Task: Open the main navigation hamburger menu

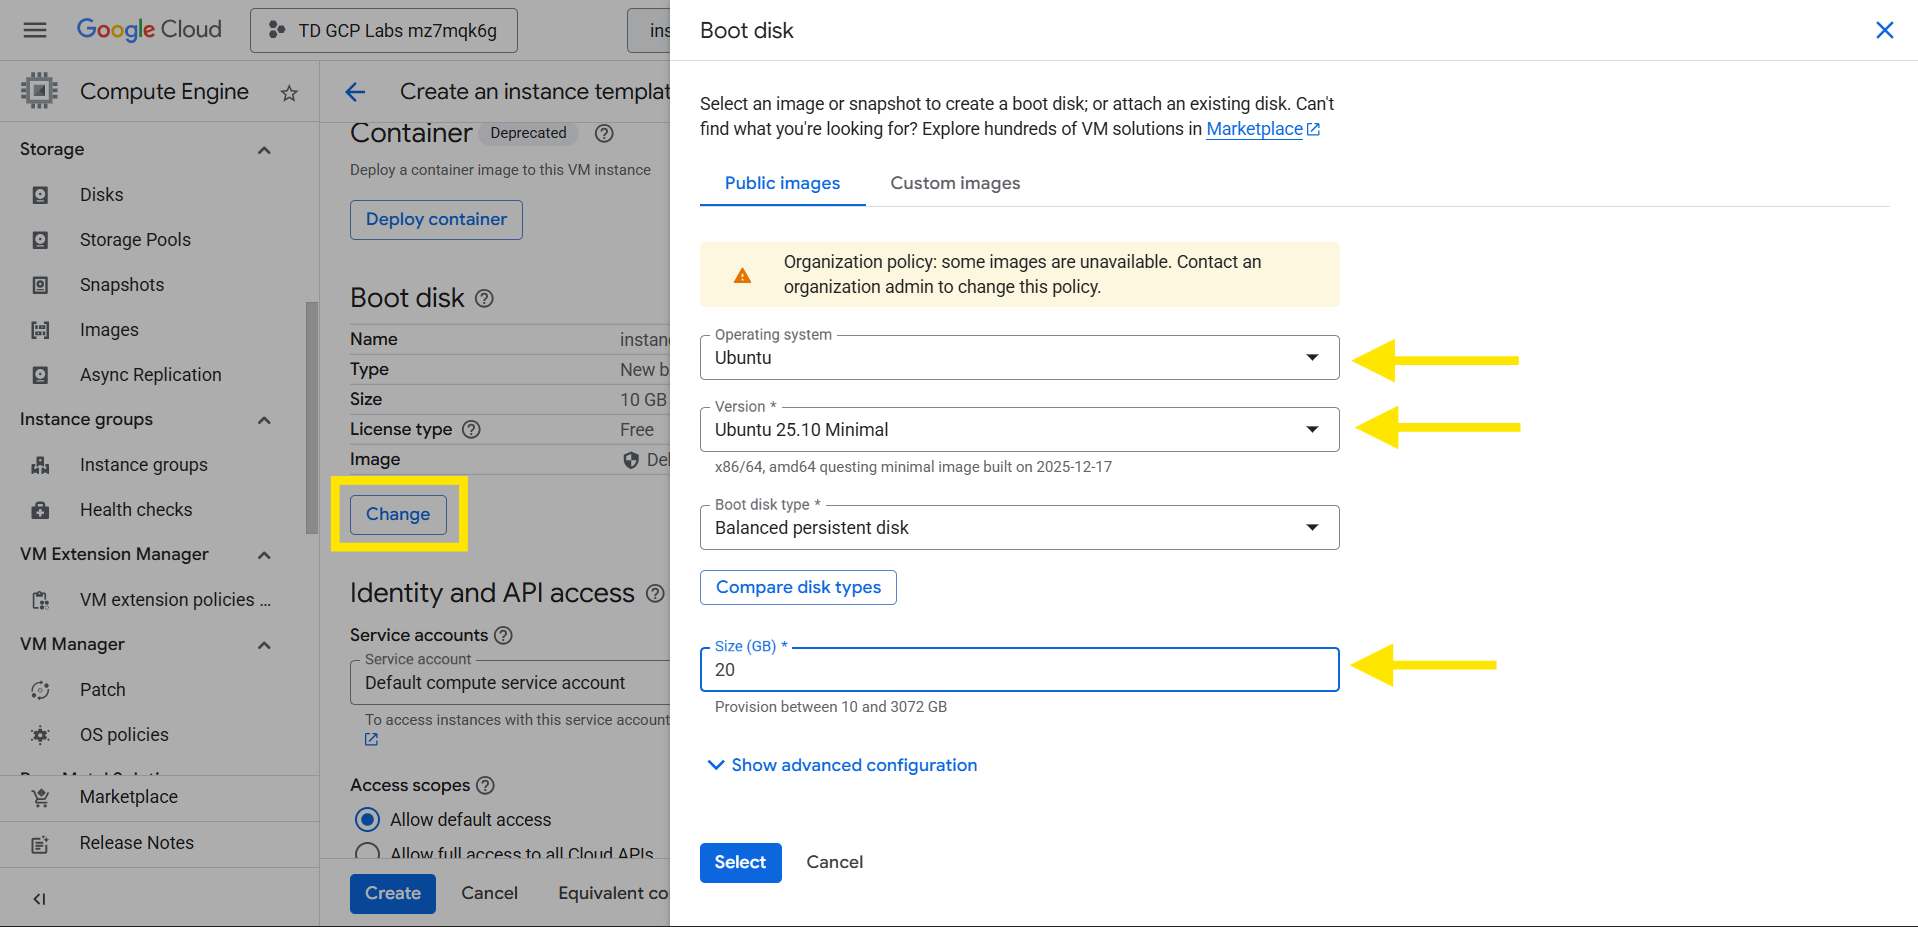Action: pos(35,30)
